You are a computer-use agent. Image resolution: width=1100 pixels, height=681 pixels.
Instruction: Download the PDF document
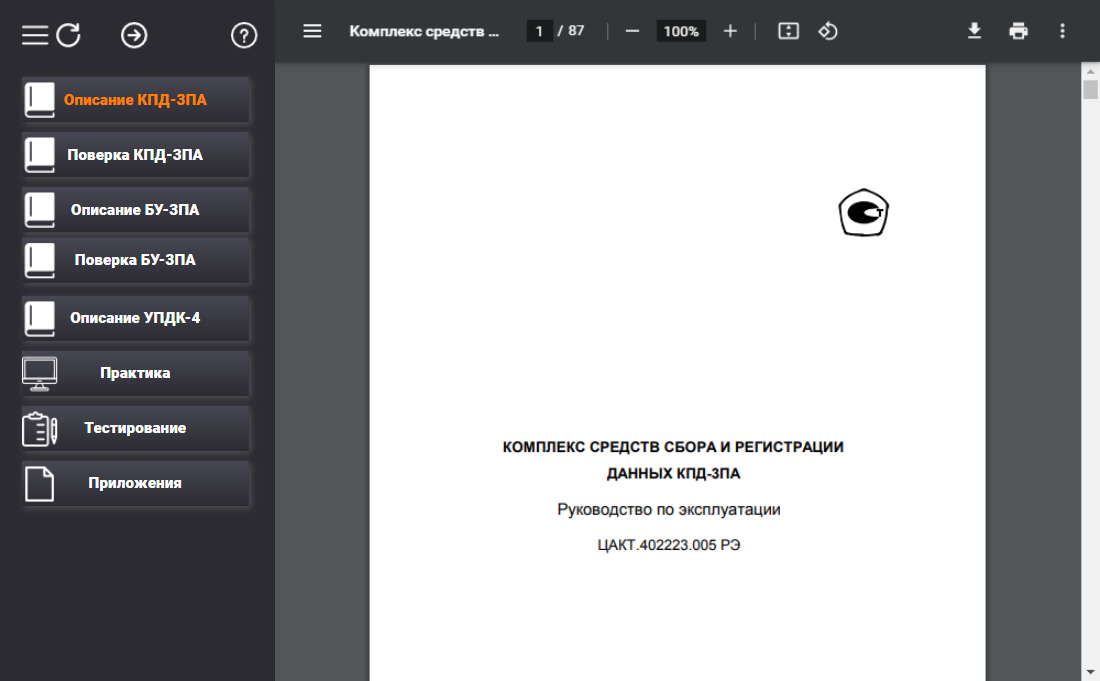tap(974, 31)
